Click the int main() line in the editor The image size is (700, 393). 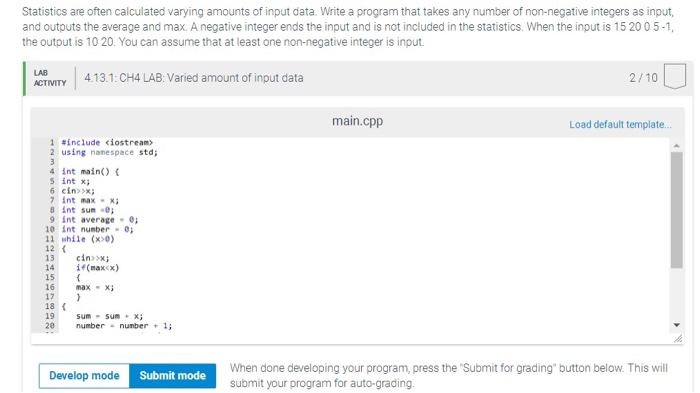click(90, 171)
